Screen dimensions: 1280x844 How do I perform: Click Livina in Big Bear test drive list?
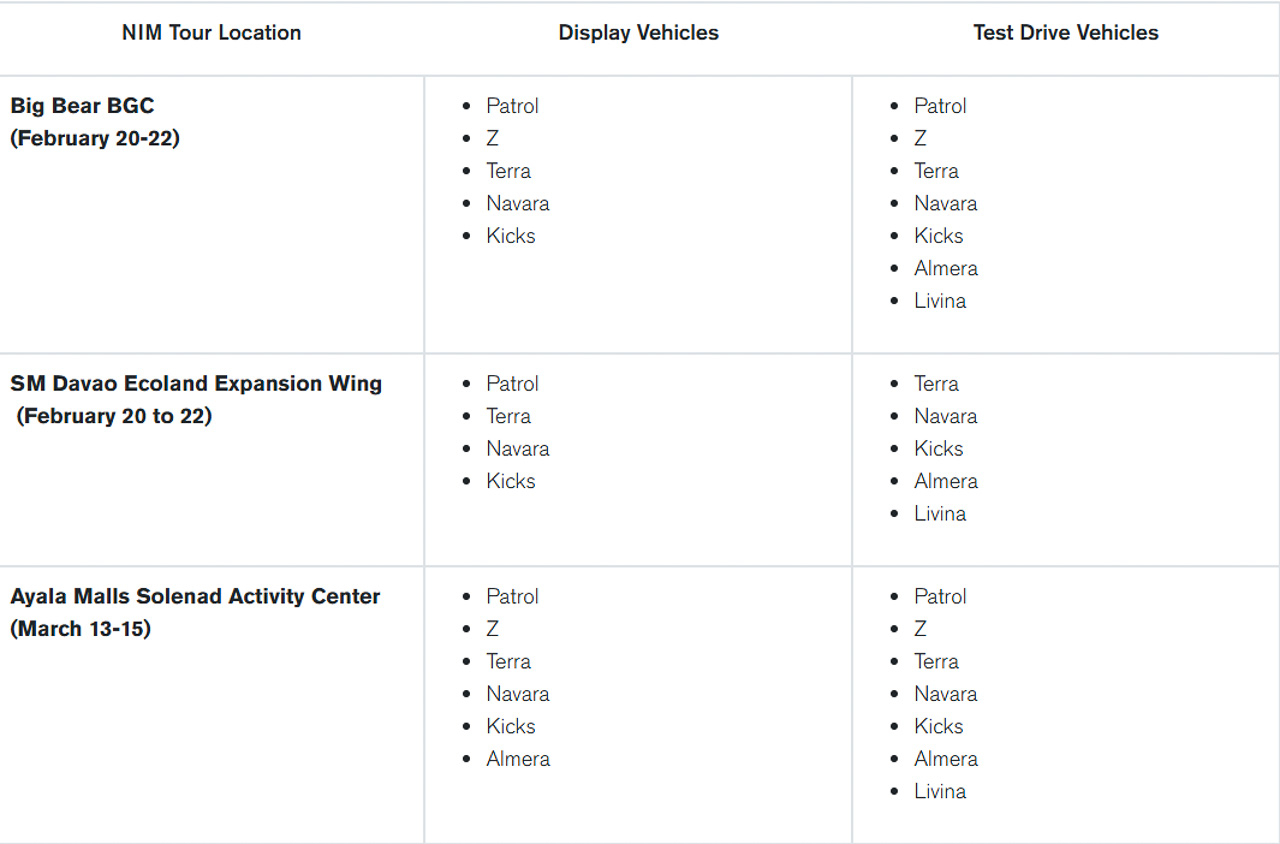tap(939, 301)
